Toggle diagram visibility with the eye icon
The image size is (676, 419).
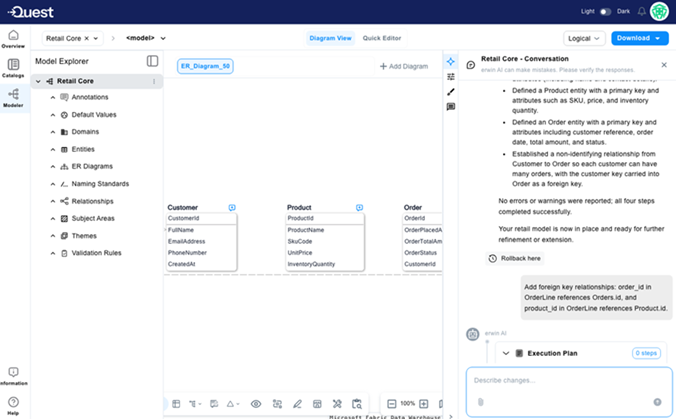256,404
